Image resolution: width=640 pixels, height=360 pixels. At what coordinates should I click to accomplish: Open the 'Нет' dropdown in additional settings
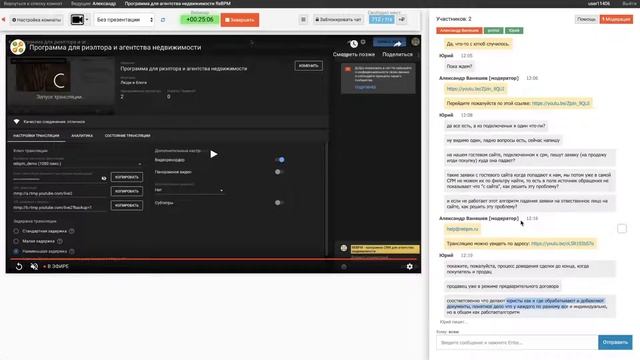point(189,190)
